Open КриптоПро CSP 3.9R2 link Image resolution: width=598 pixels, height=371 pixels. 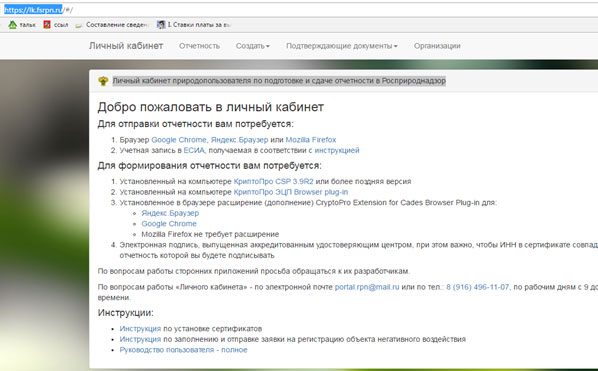[x=273, y=181]
